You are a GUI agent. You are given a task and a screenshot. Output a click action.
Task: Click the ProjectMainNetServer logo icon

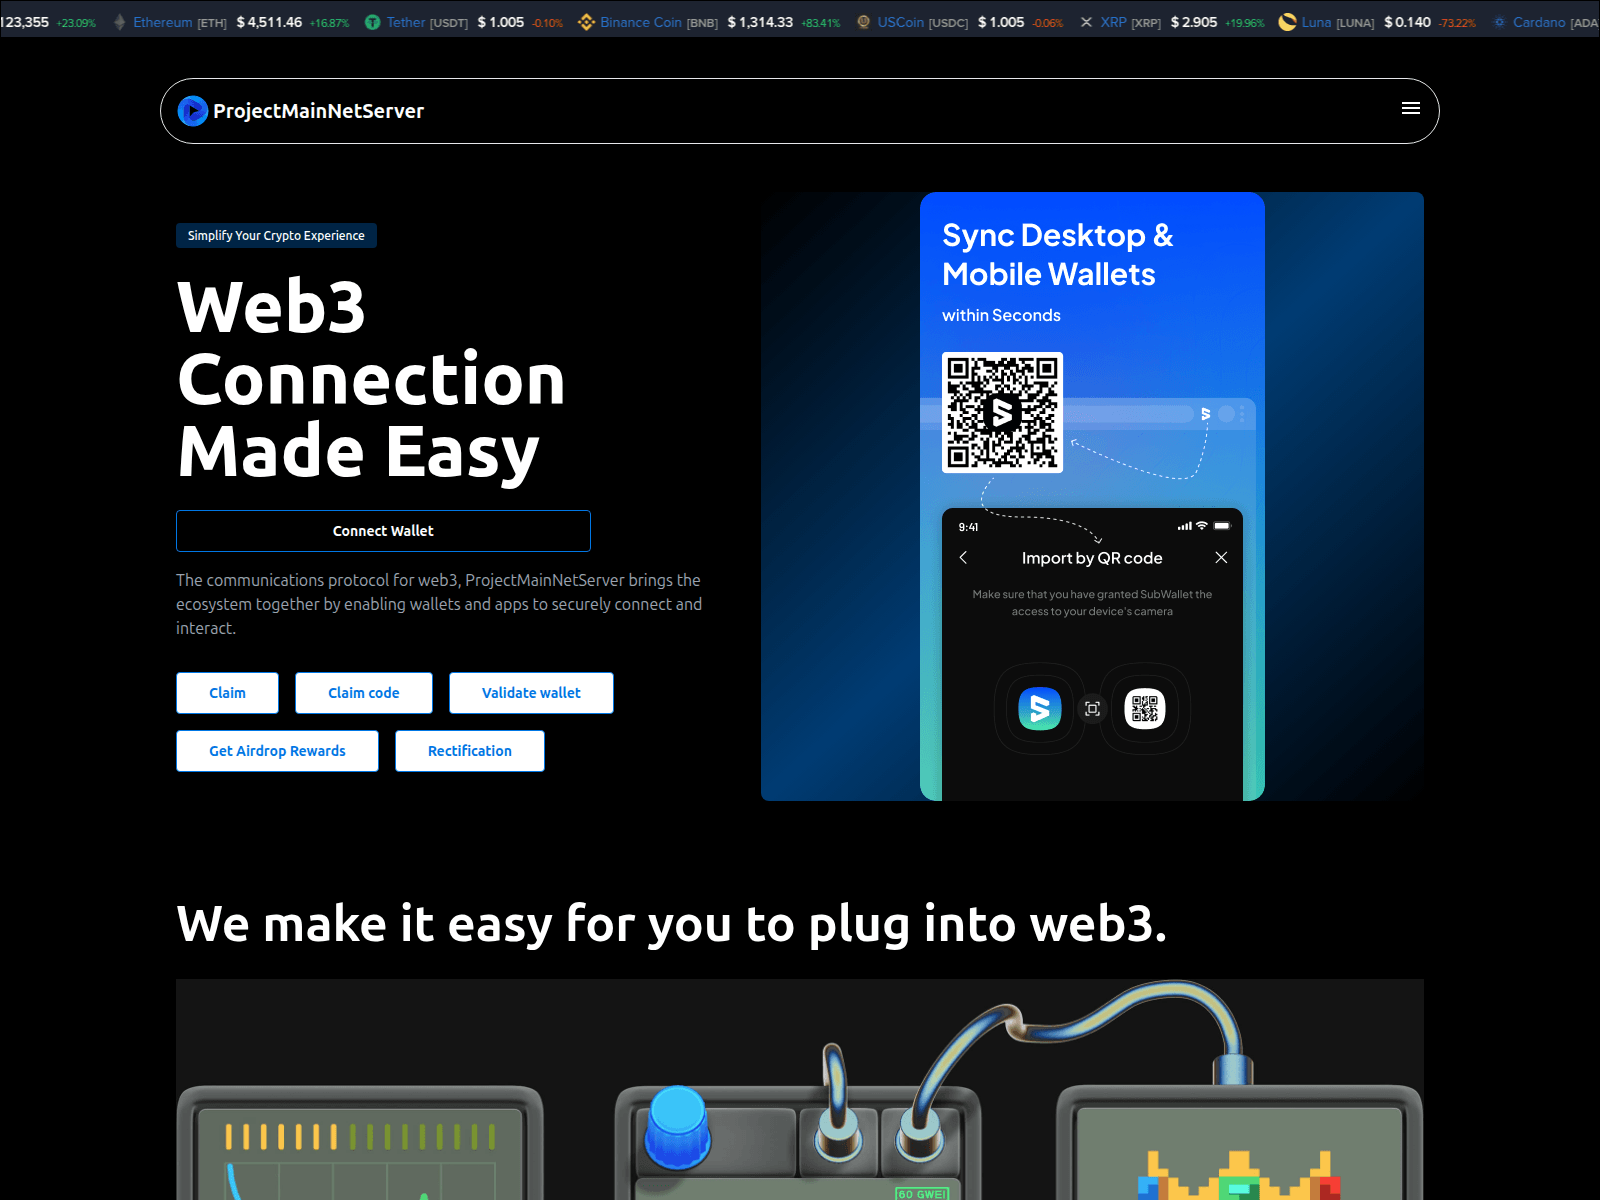[193, 111]
